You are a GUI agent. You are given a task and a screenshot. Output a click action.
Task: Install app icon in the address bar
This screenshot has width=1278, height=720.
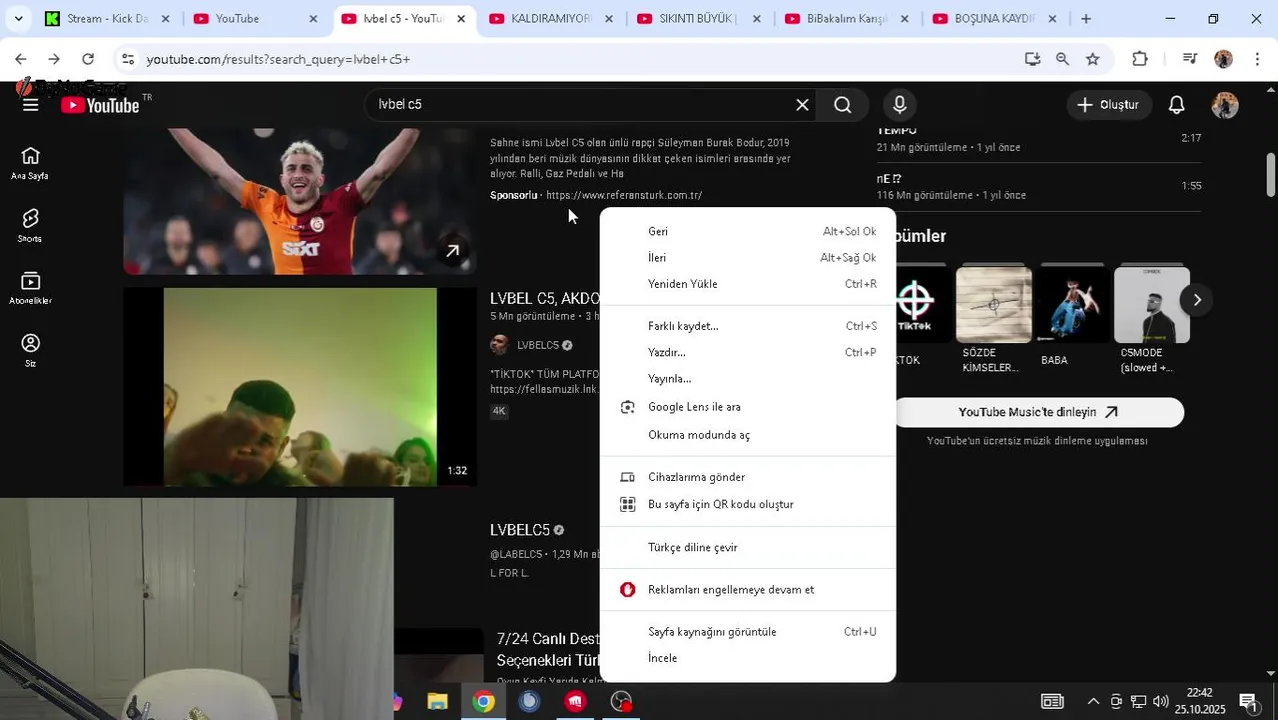pyautogui.click(x=1033, y=59)
